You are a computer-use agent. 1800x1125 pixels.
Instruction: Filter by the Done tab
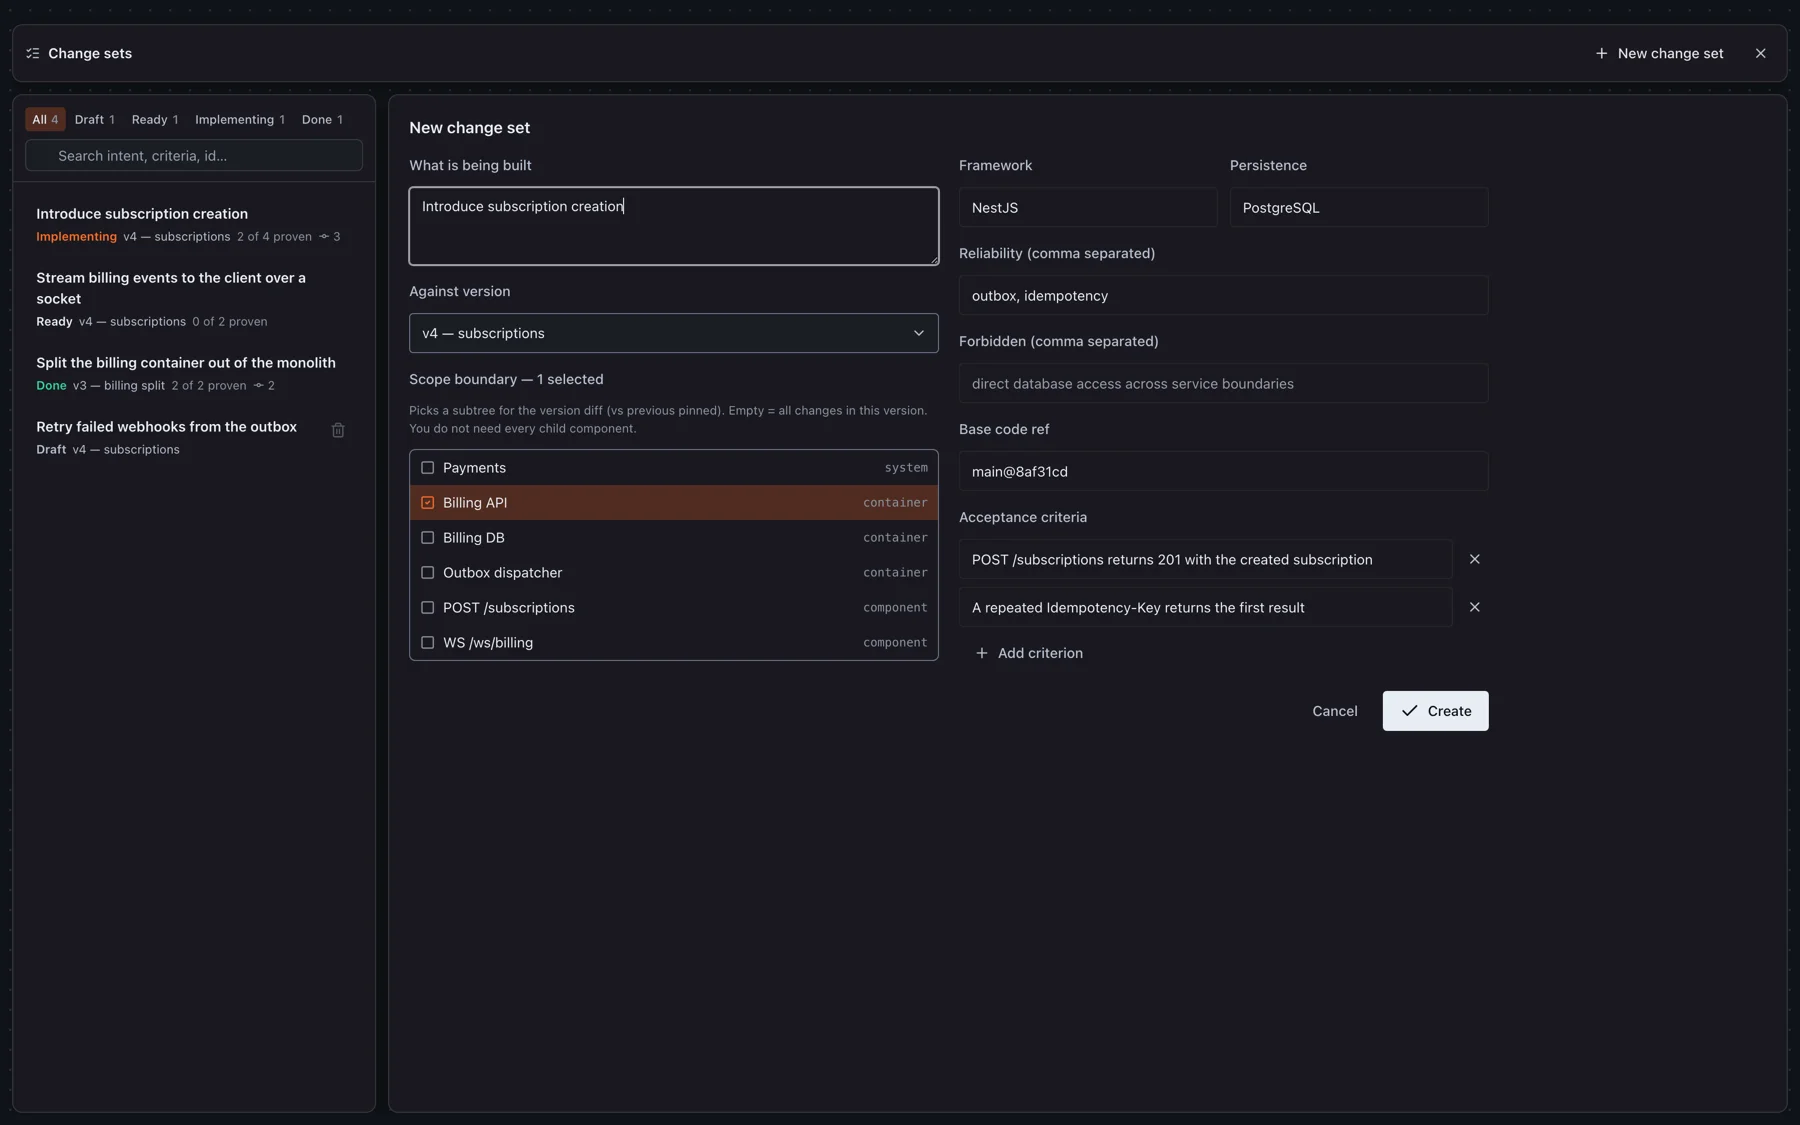322,119
